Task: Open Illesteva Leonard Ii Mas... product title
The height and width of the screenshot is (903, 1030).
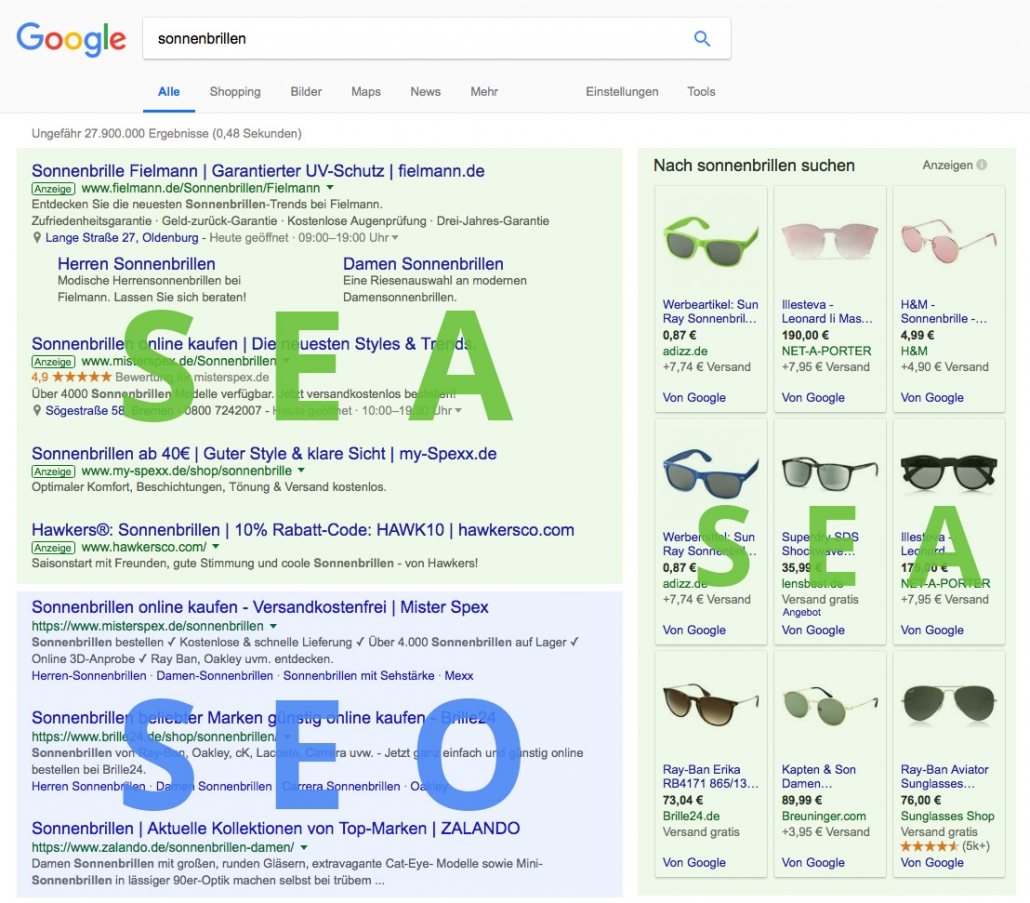Action: [x=827, y=311]
